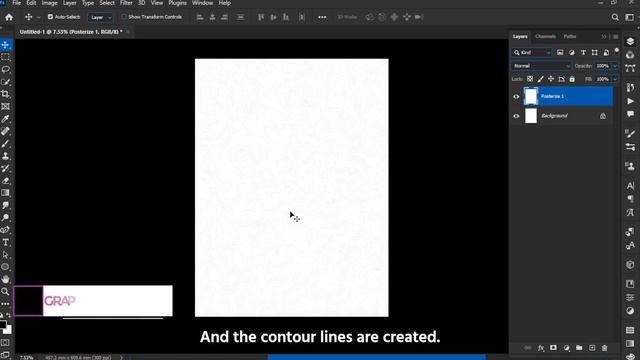Open the Normal blend mode dropdown
The height and width of the screenshot is (360, 640).
[542, 66]
